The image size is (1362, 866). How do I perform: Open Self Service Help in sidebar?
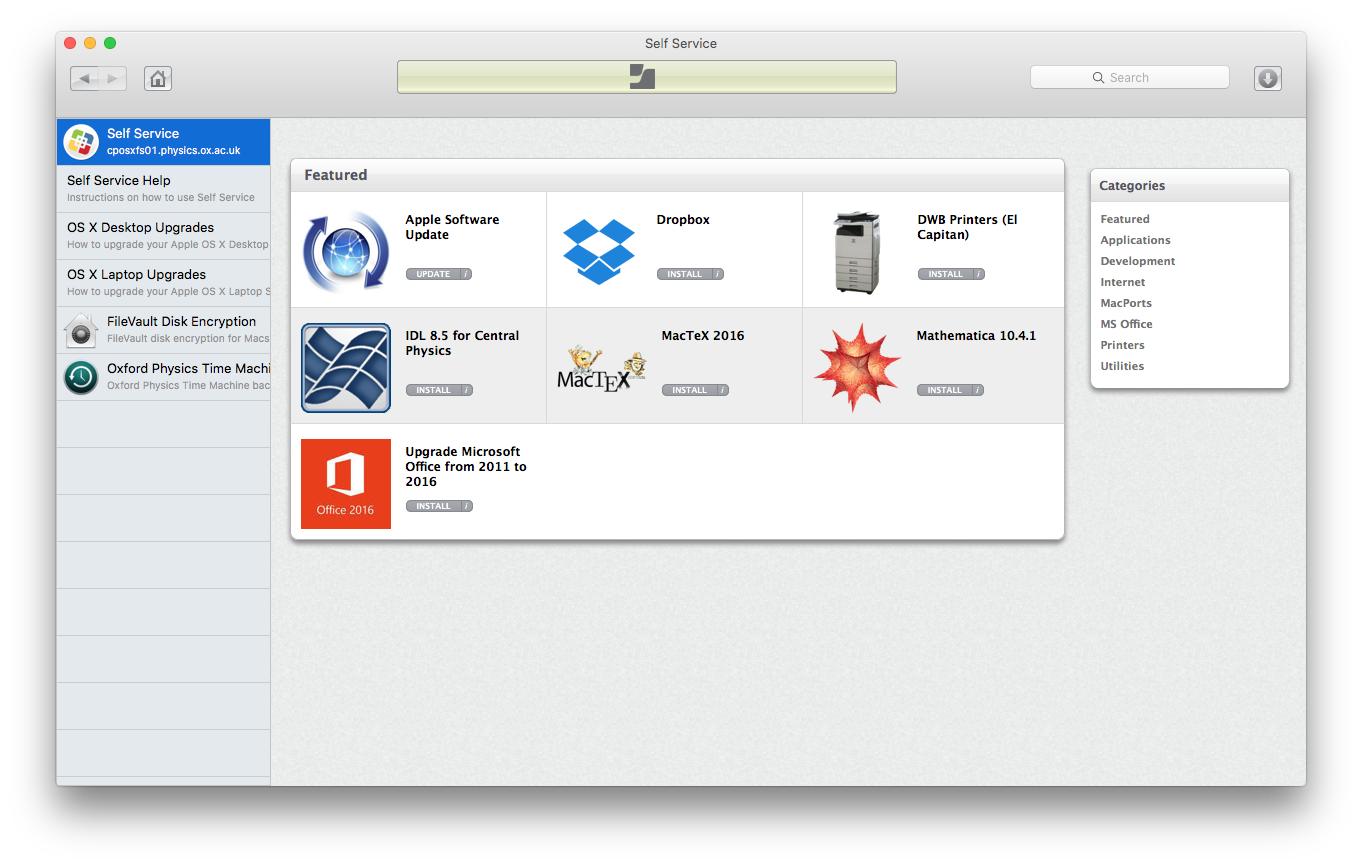point(163,189)
